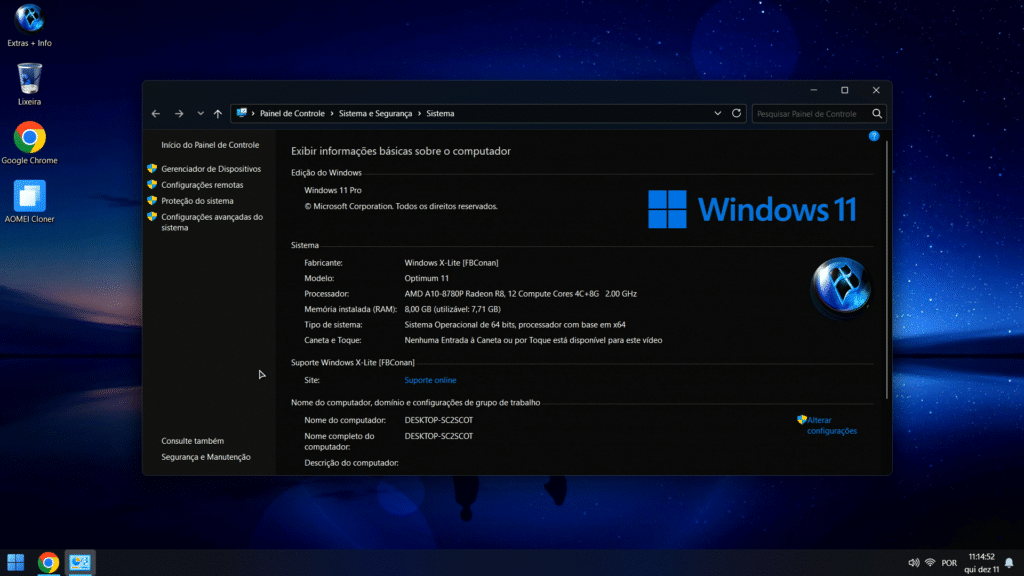
Task: Expand the Painel de Controle breadcrumb chevron
Action: (332, 114)
